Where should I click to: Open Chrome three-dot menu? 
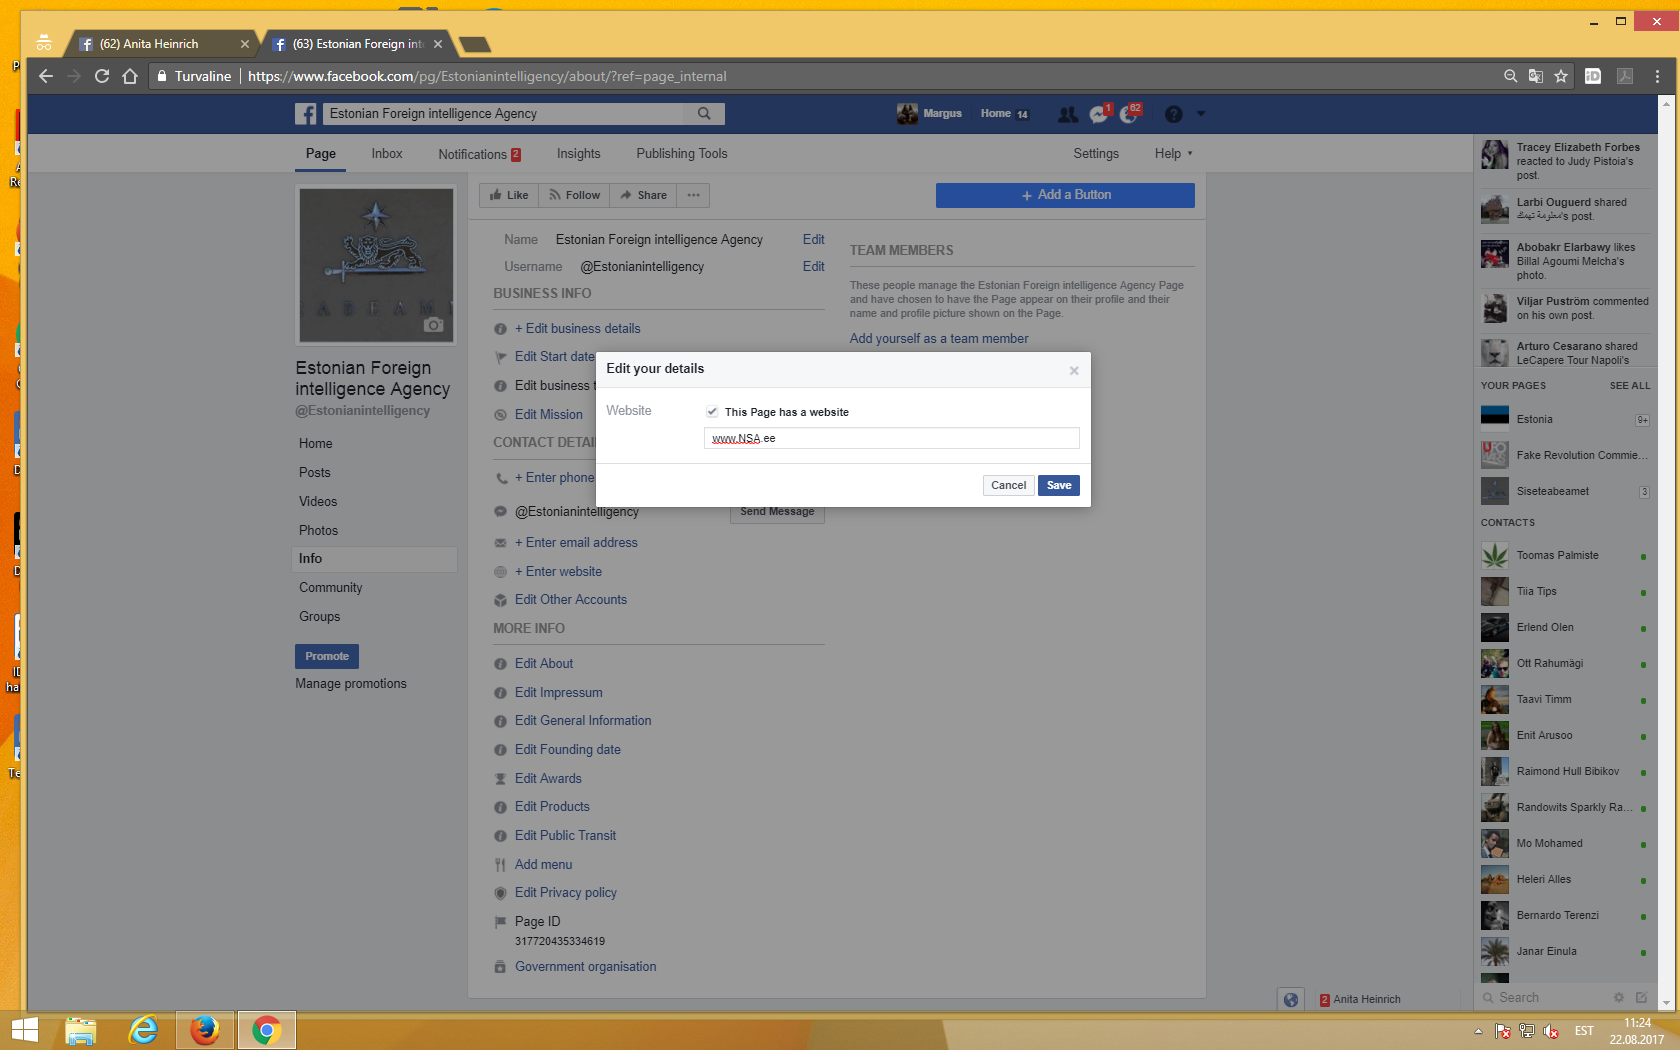click(1657, 76)
